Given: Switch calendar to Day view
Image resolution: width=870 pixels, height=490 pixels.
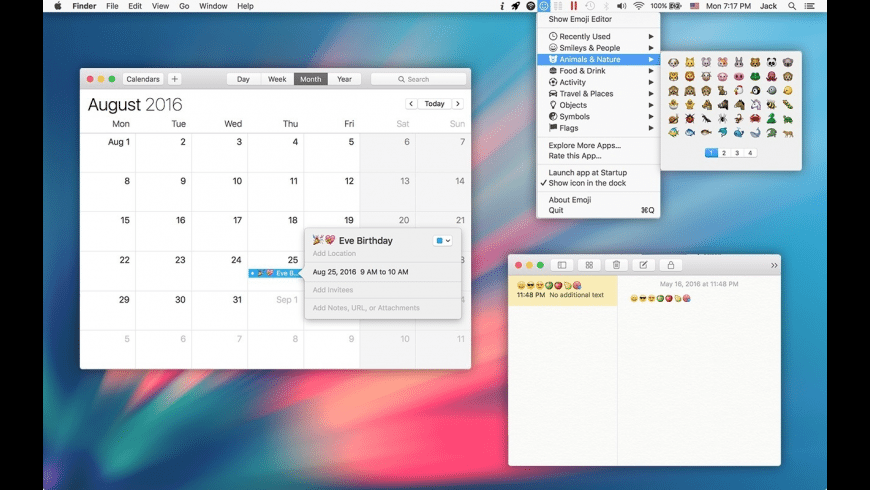Looking at the screenshot, I should (x=243, y=79).
